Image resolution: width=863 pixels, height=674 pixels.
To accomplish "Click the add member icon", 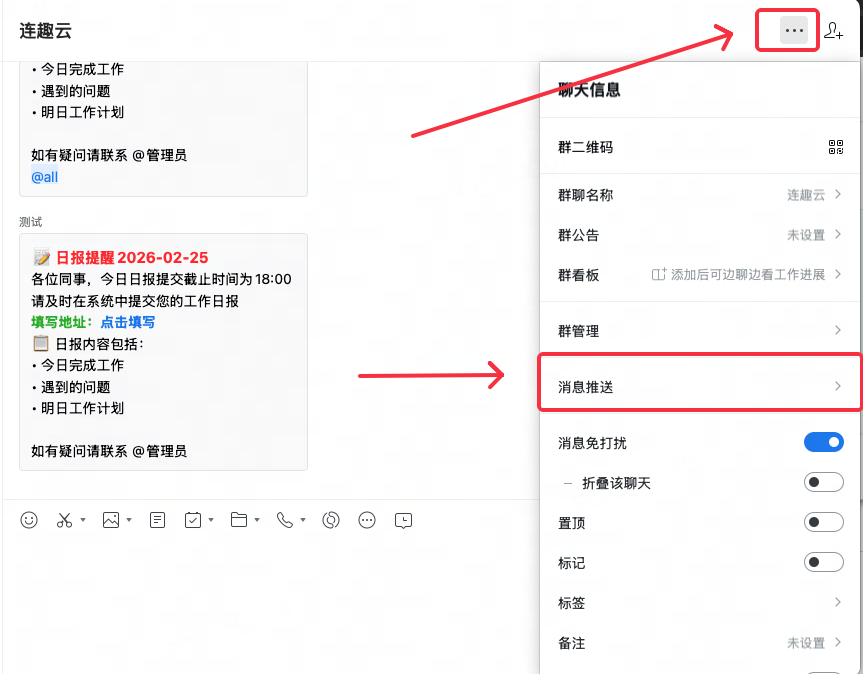I will [833, 31].
